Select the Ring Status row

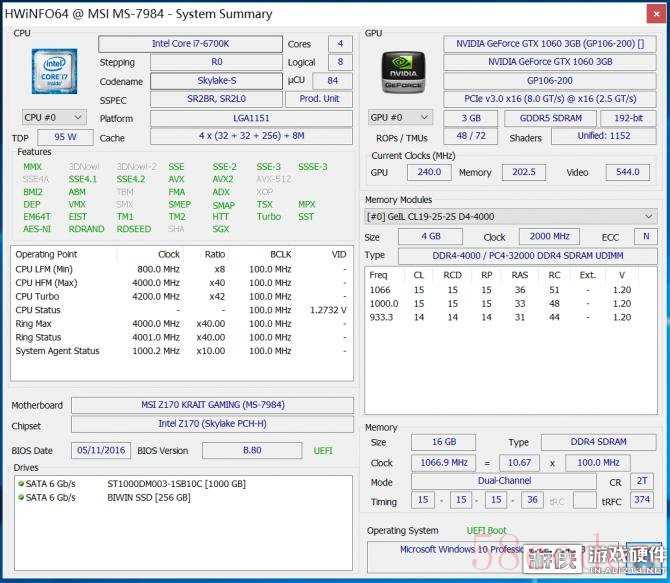pos(182,338)
